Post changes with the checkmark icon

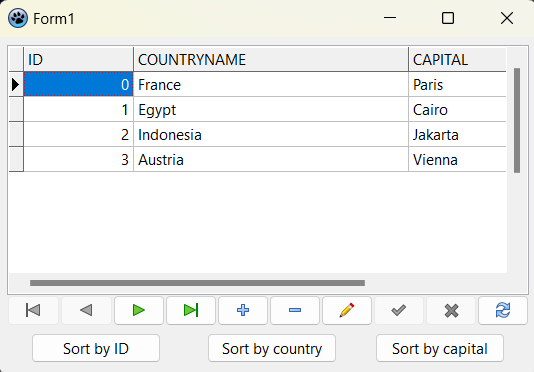[399, 310]
